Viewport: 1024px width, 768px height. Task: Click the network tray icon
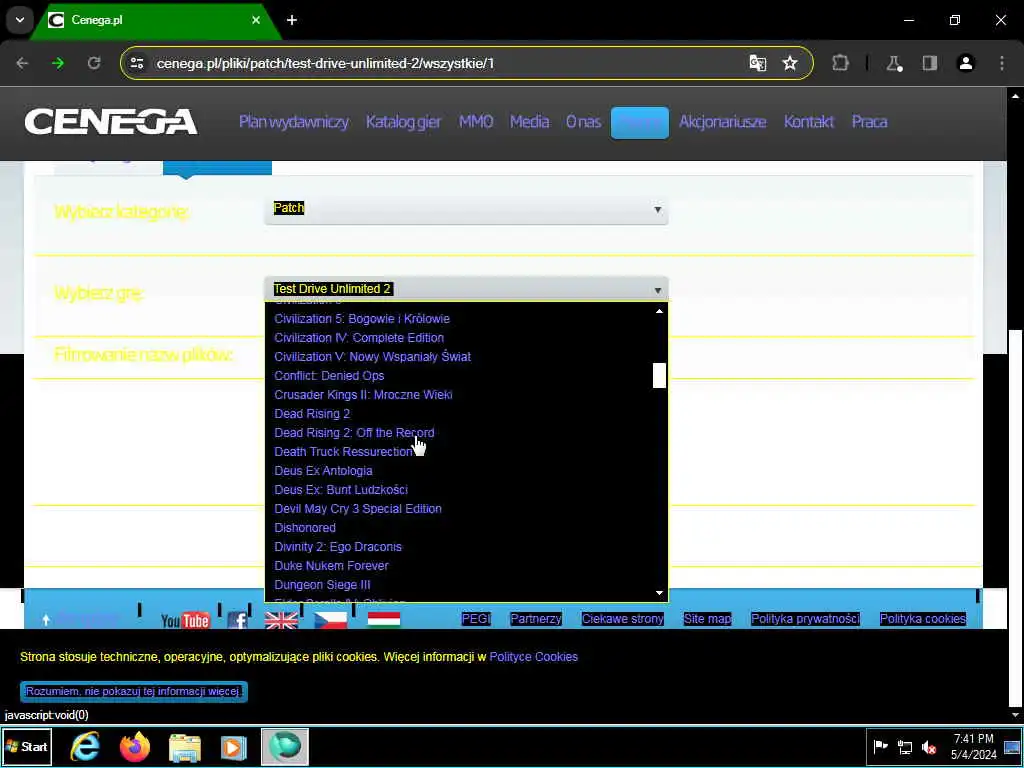(x=904, y=747)
